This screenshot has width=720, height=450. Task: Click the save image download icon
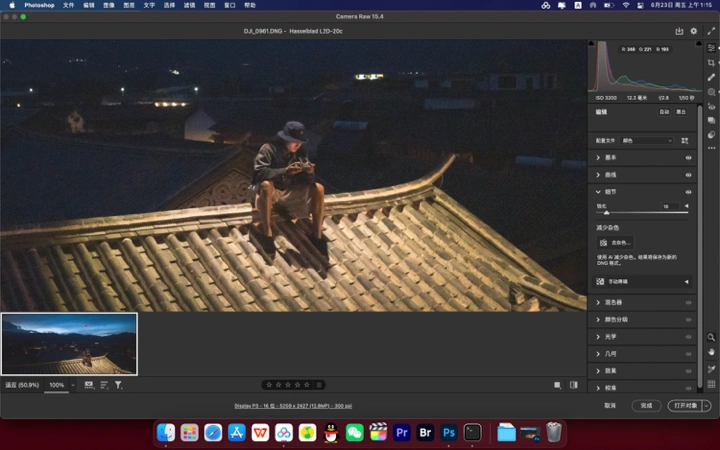pos(679,31)
